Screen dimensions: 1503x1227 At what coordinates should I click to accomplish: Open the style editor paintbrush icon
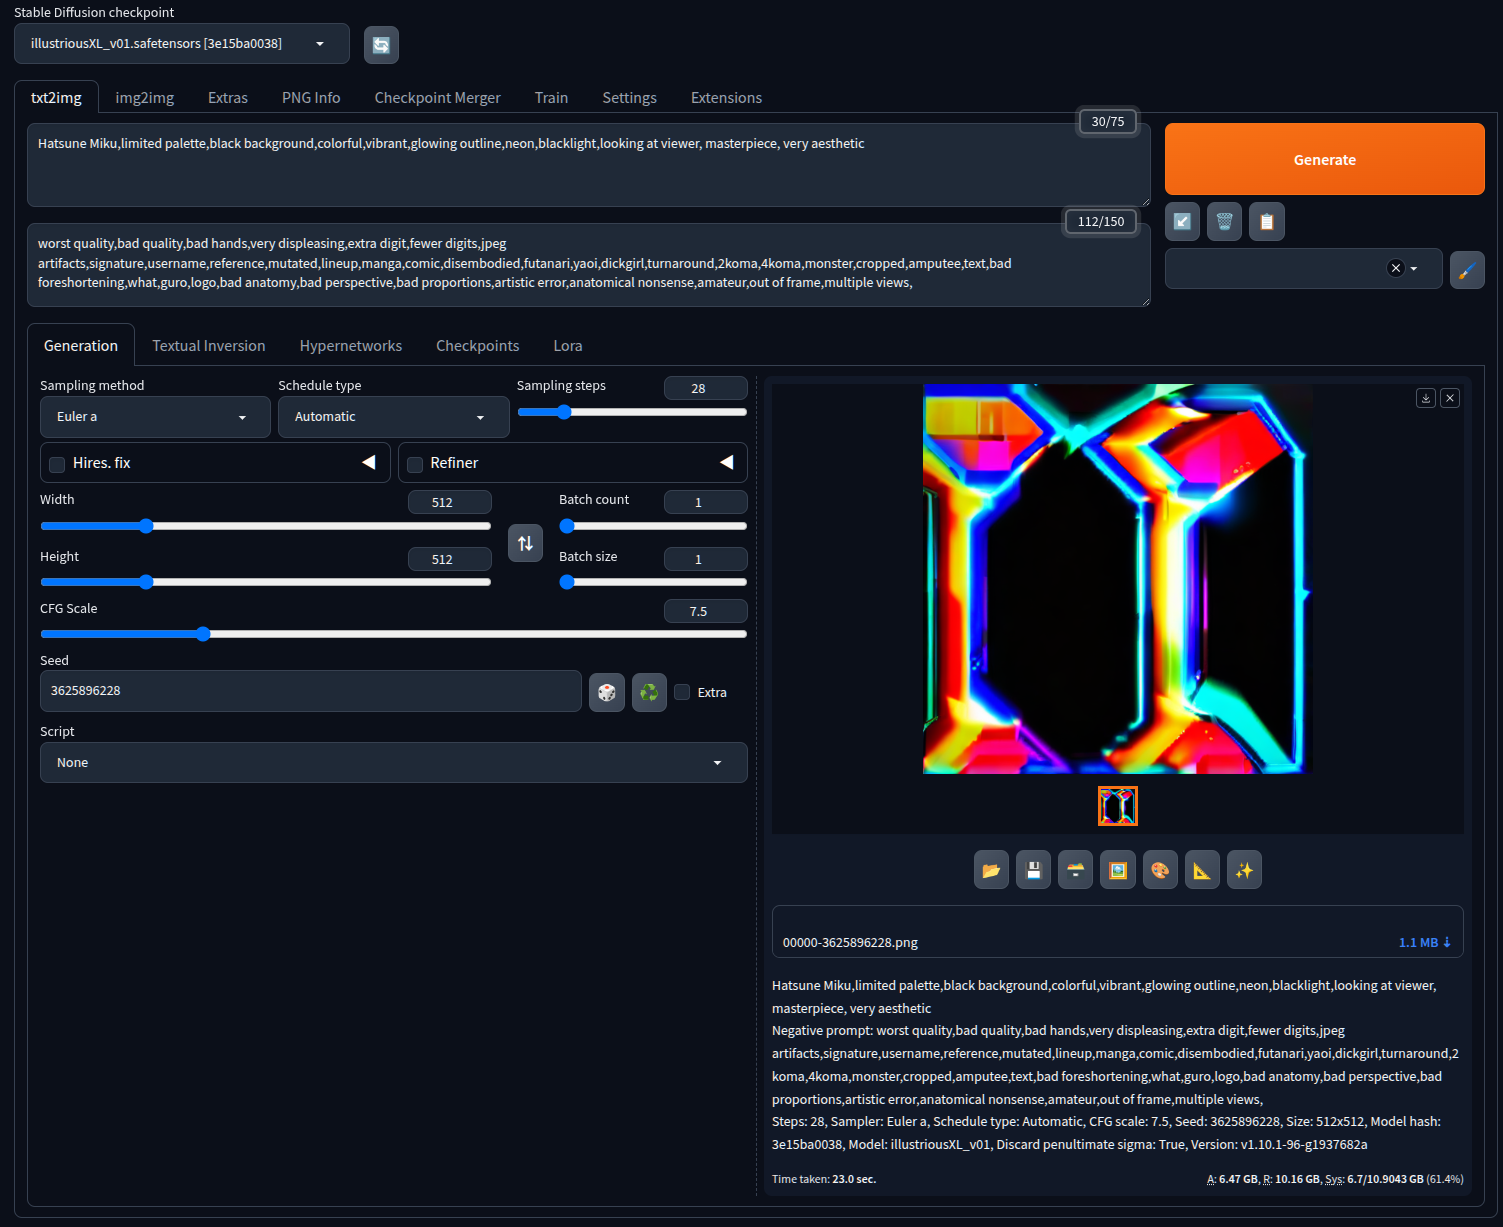(x=1467, y=269)
